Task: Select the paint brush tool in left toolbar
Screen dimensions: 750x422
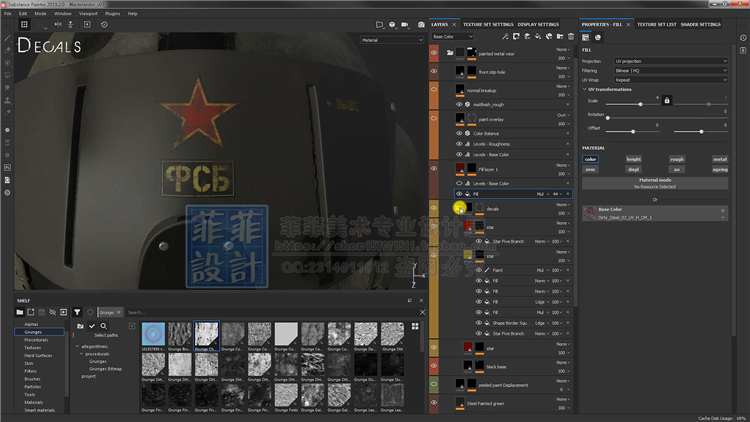Action: 7,38
